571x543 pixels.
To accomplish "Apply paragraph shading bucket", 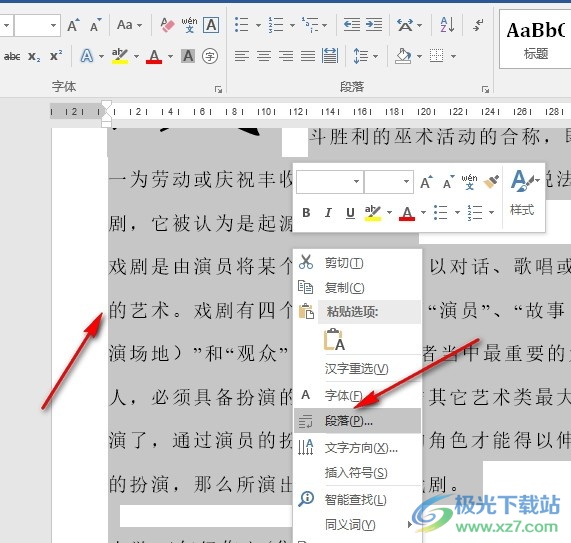I will (403, 56).
